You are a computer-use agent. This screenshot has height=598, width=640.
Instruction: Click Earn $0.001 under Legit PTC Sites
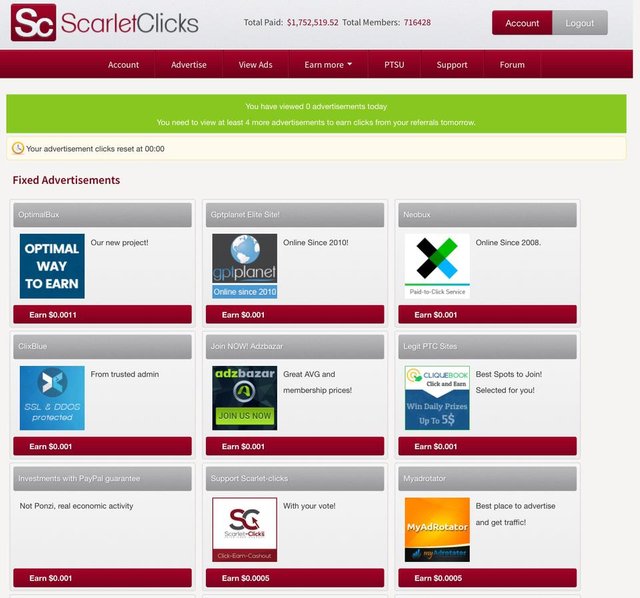(487, 446)
